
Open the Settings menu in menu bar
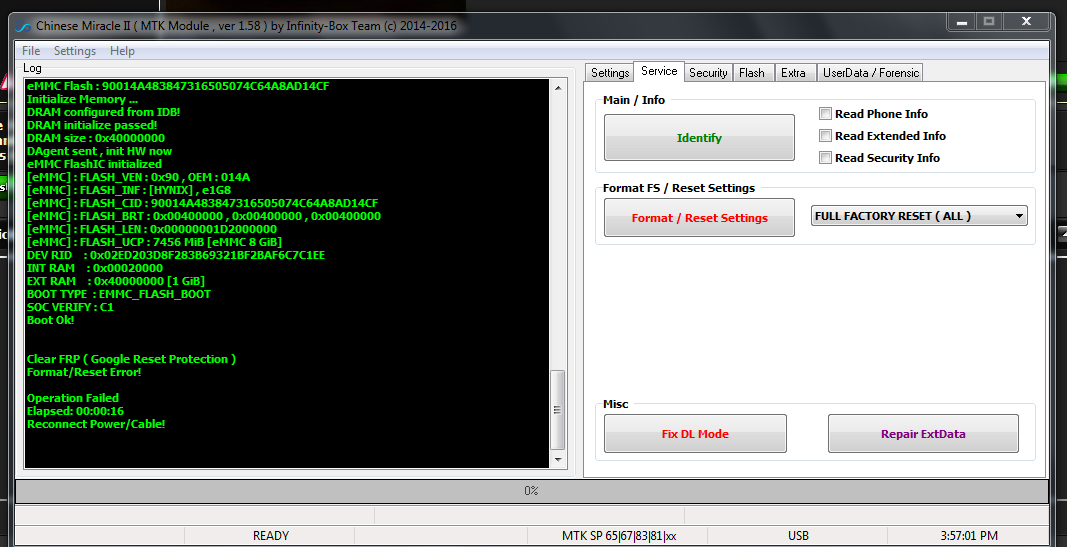coord(75,51)
